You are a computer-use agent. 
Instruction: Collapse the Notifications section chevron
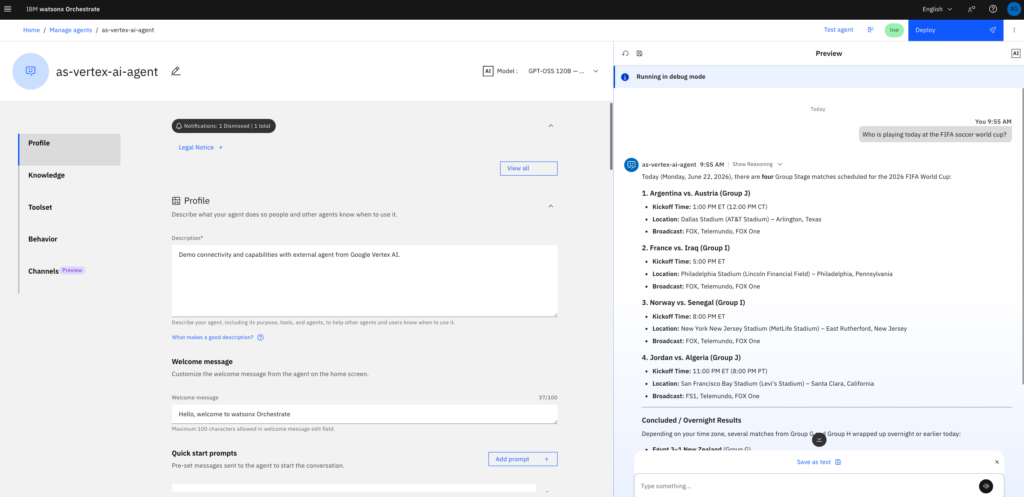pos(551,125)
